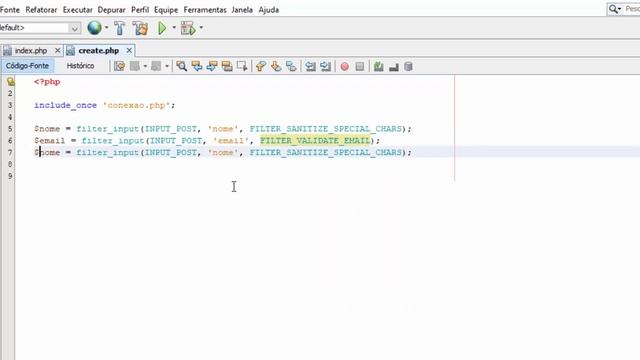Click the highlighted FILTER_VALIDATE_EMAIL constant

(x=315, y=140)
